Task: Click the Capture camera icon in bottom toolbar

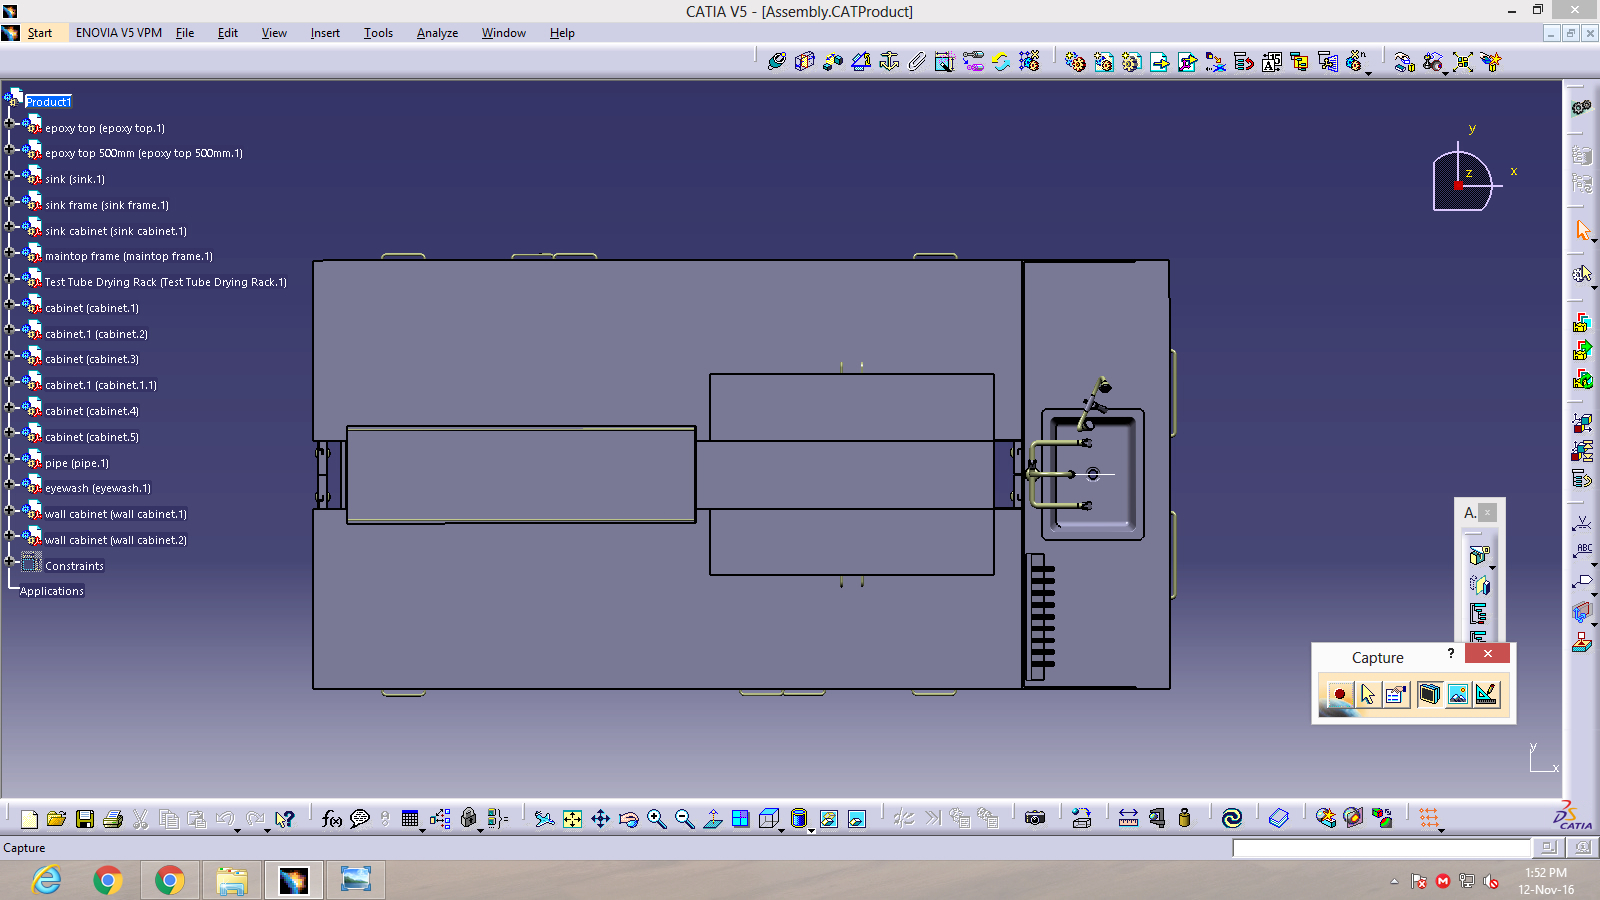Action: pos(1035,819)
